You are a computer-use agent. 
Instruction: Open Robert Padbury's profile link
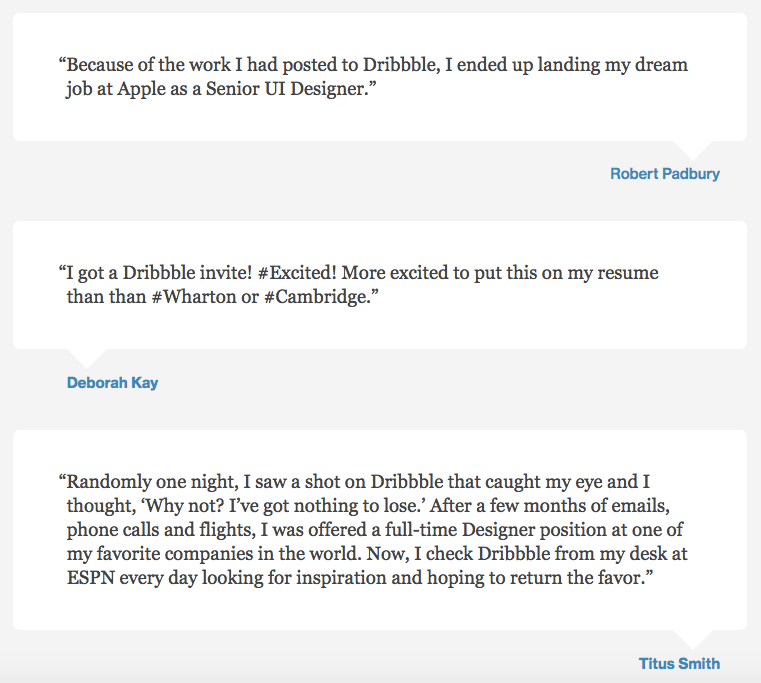[664, 174]
